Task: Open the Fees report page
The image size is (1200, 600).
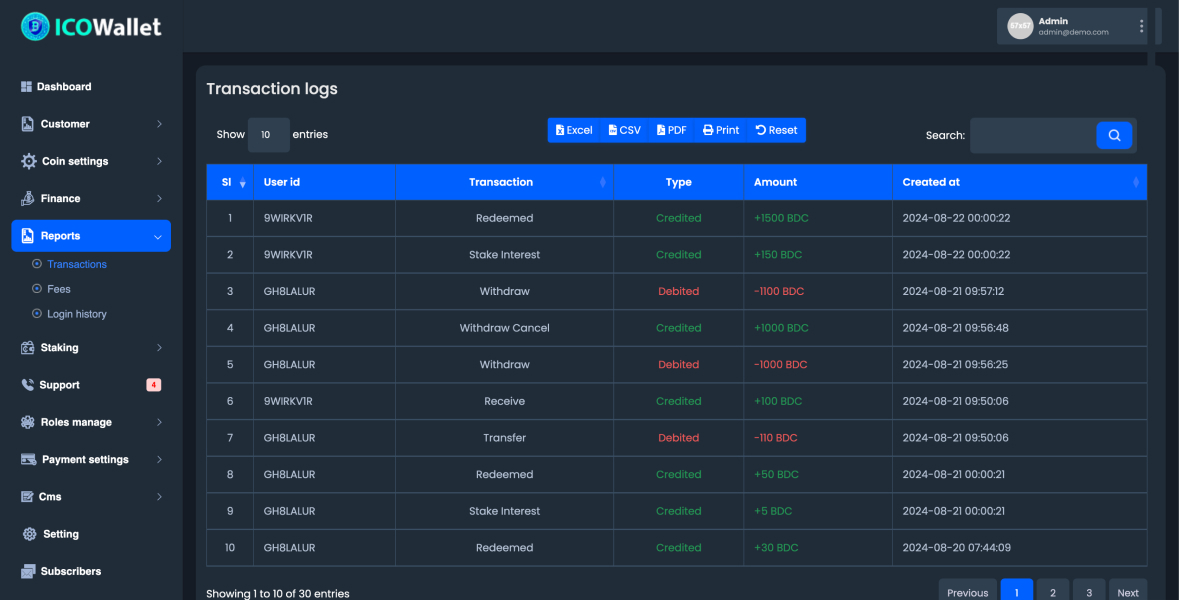Action: point(58,288)
